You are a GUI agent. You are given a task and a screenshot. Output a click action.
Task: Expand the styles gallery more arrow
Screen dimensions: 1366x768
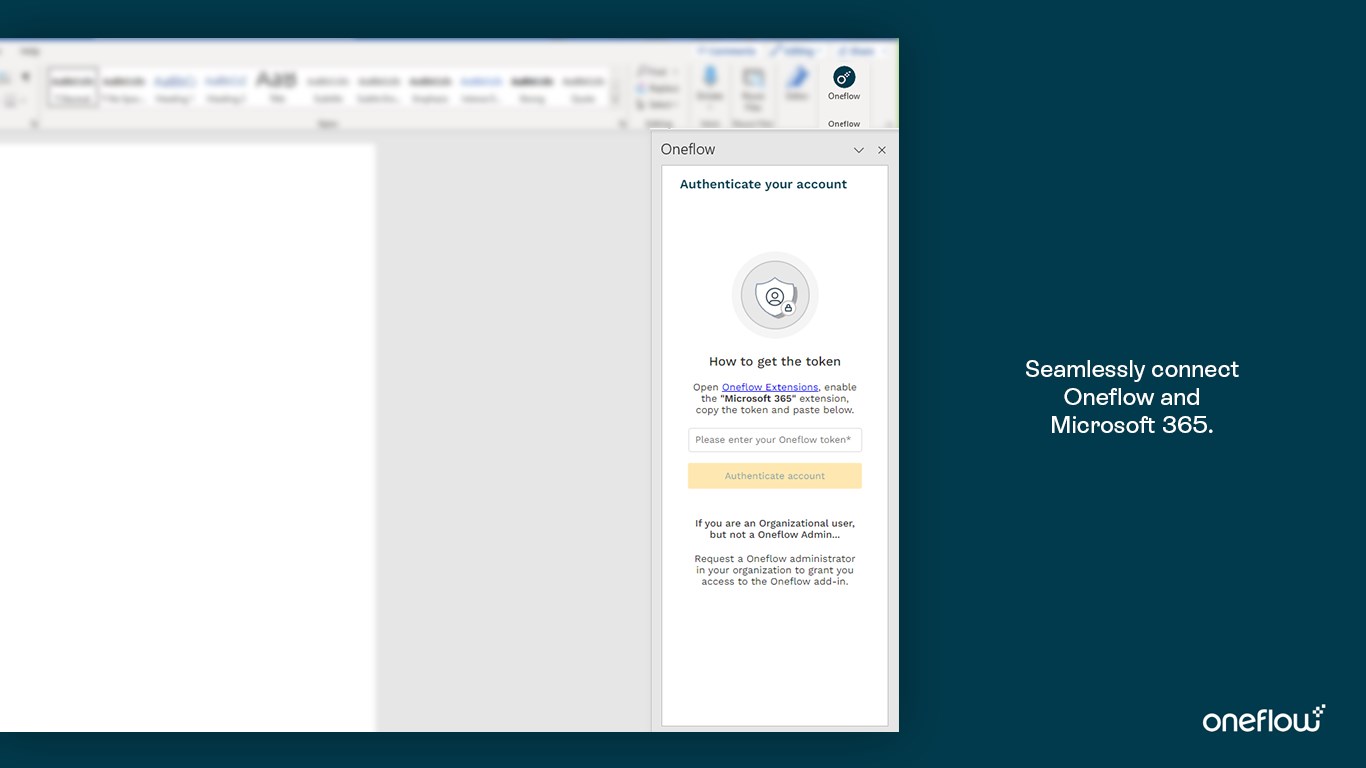(615, 101)
